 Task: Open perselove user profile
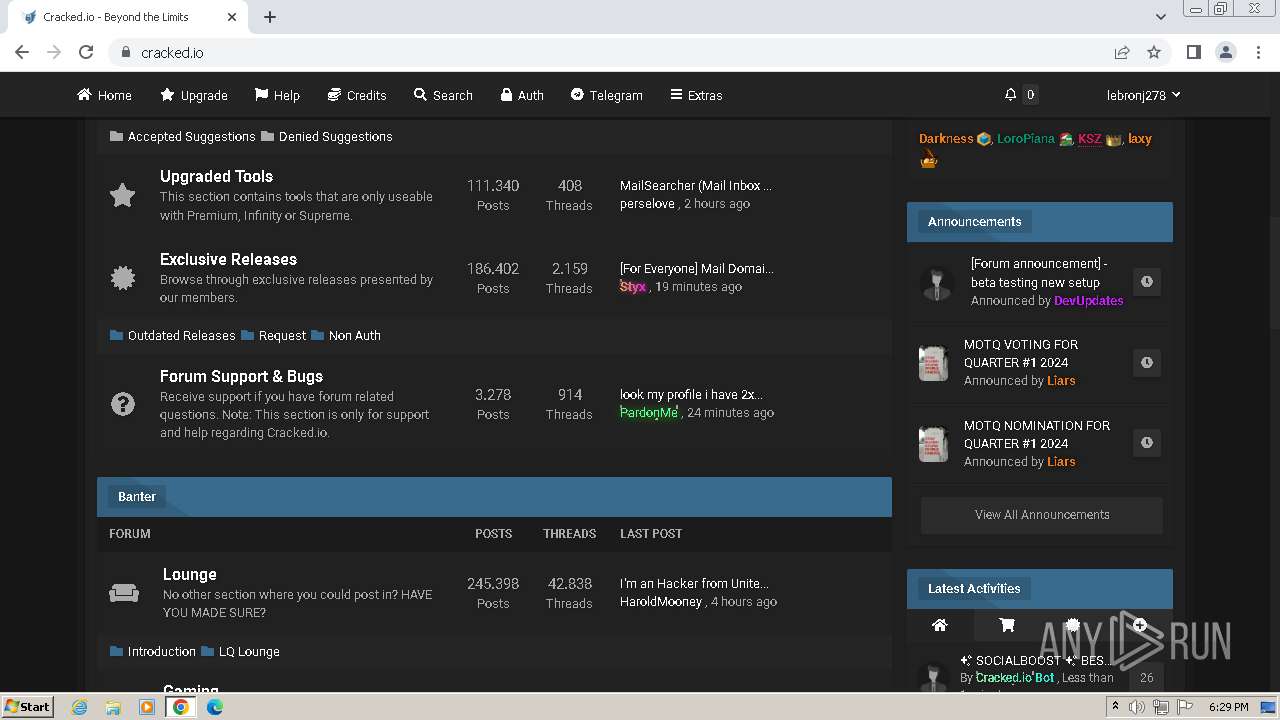point(648,203)
